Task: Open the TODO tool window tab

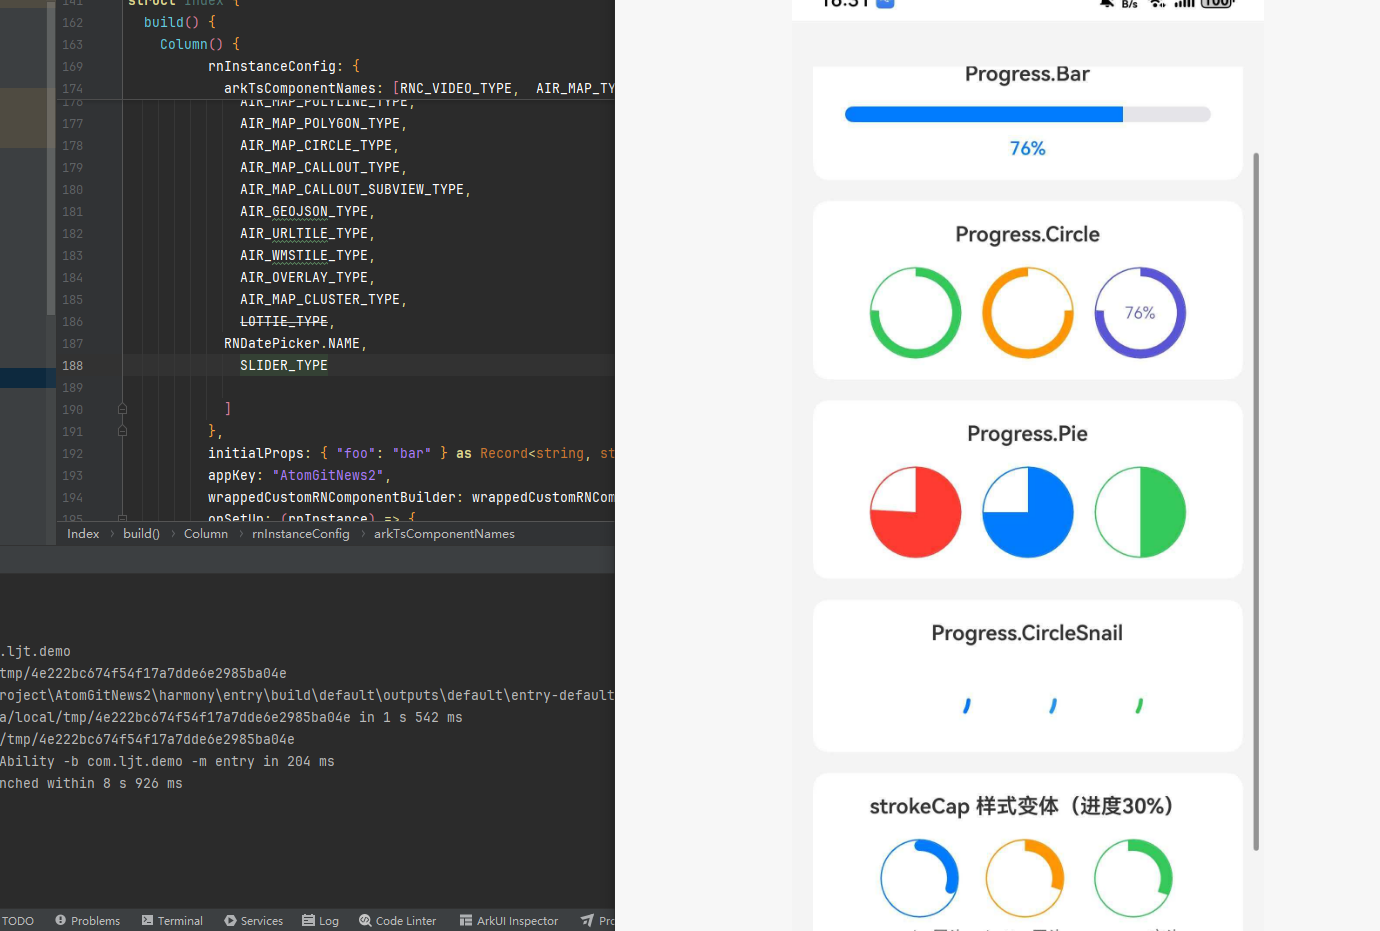Action: 18,921
